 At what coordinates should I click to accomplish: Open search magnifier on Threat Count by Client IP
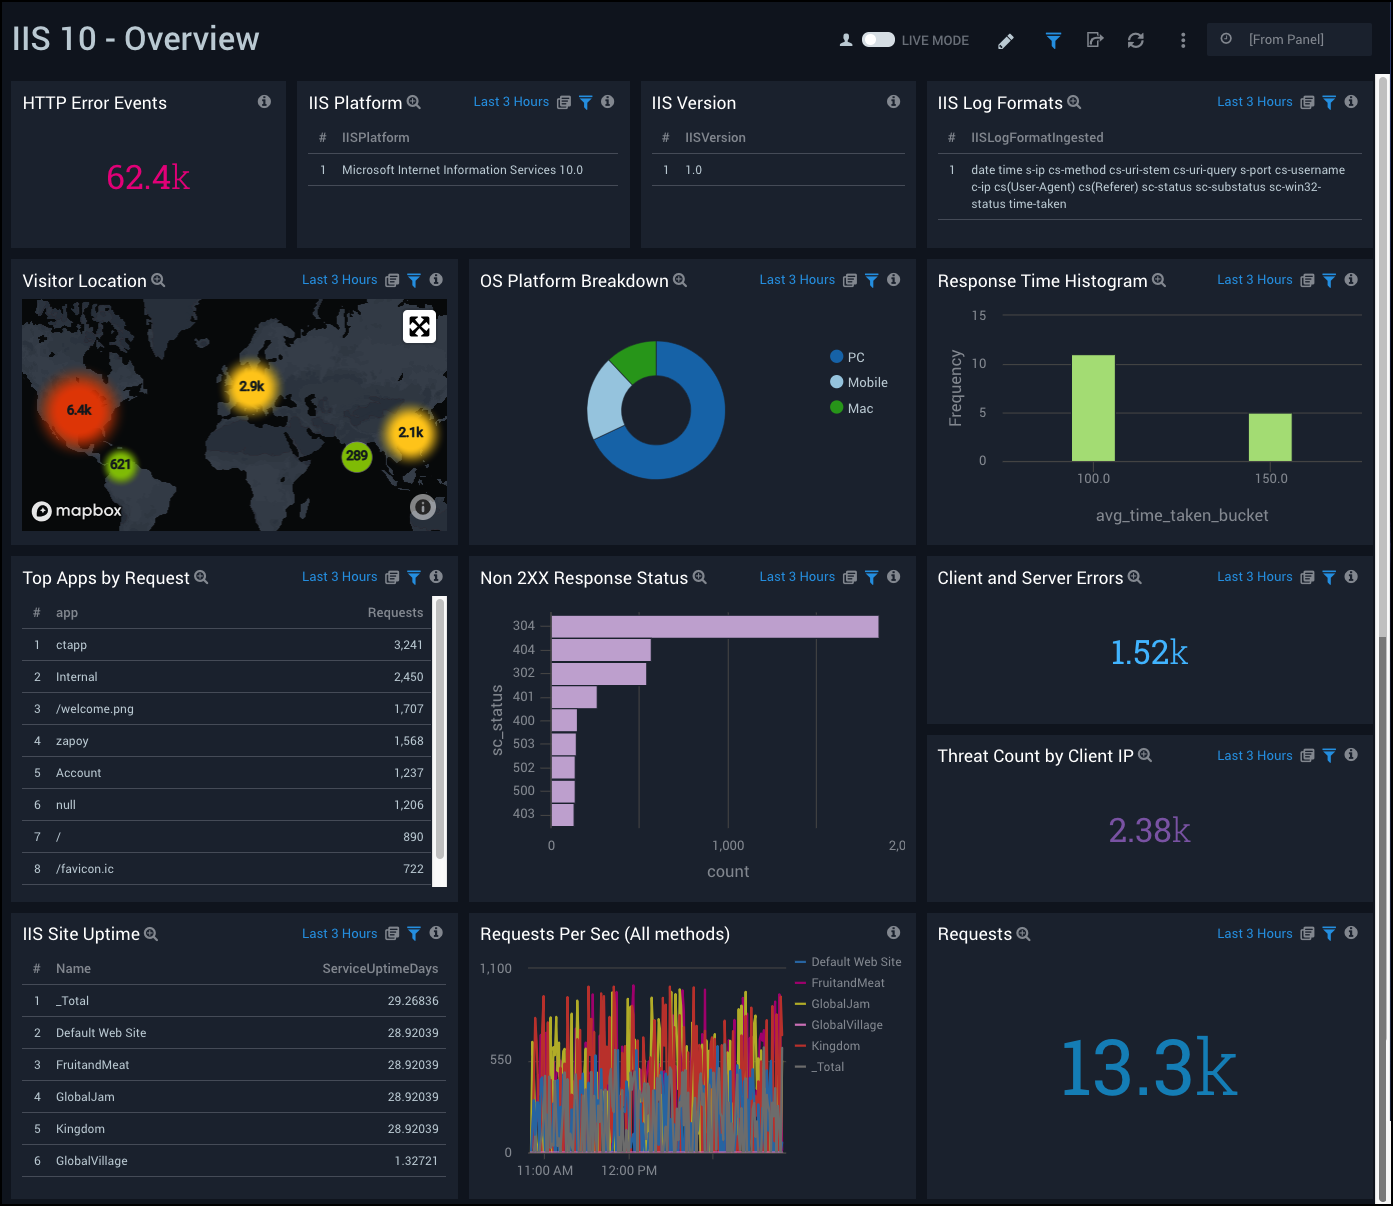(1145, 756)
